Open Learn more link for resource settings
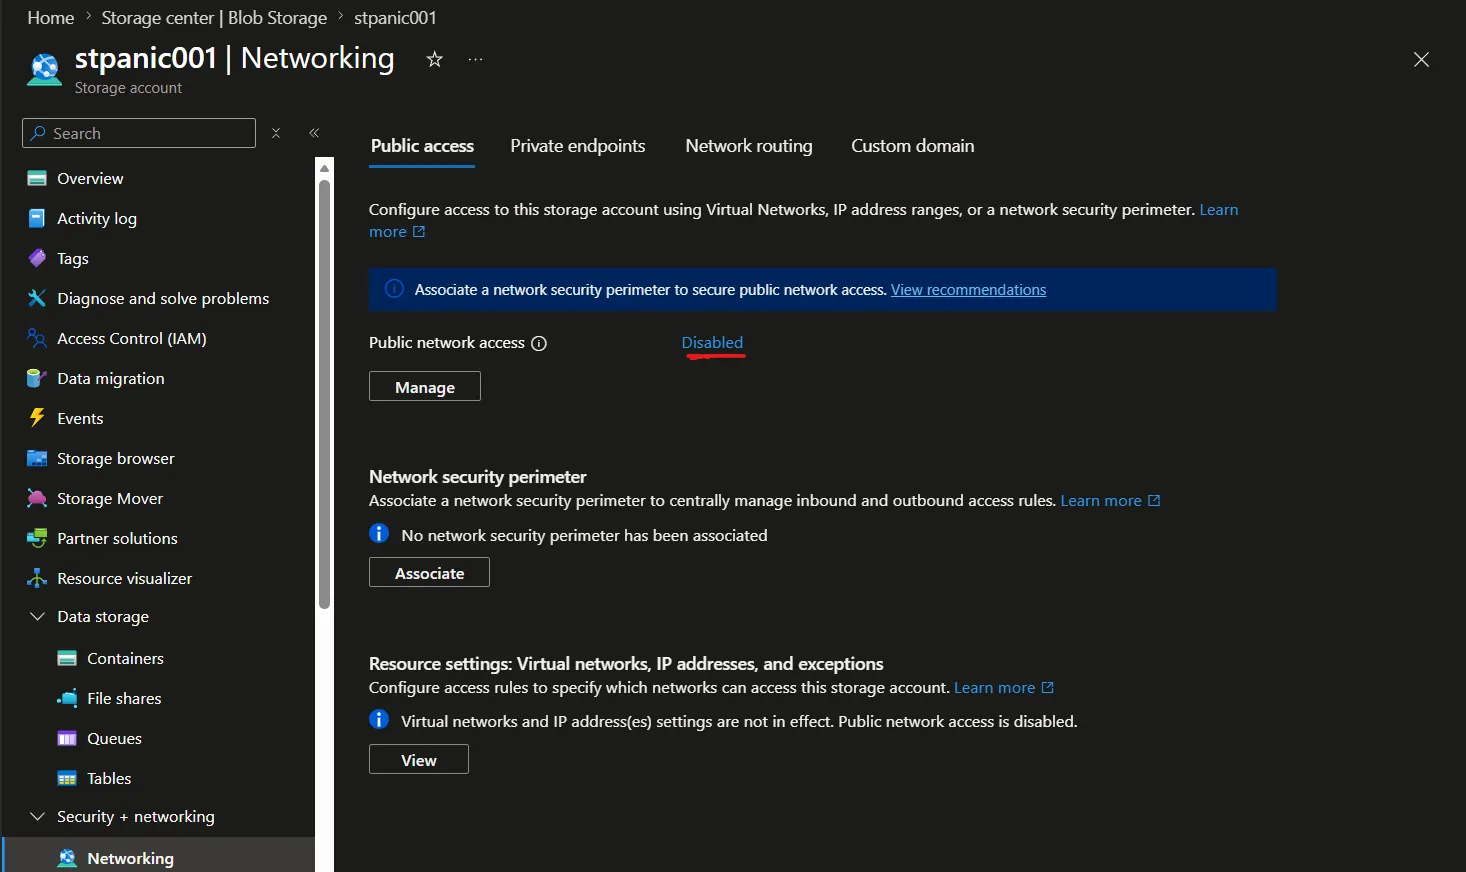Viewport: 1466px width, 872px height. [1004, 687]
